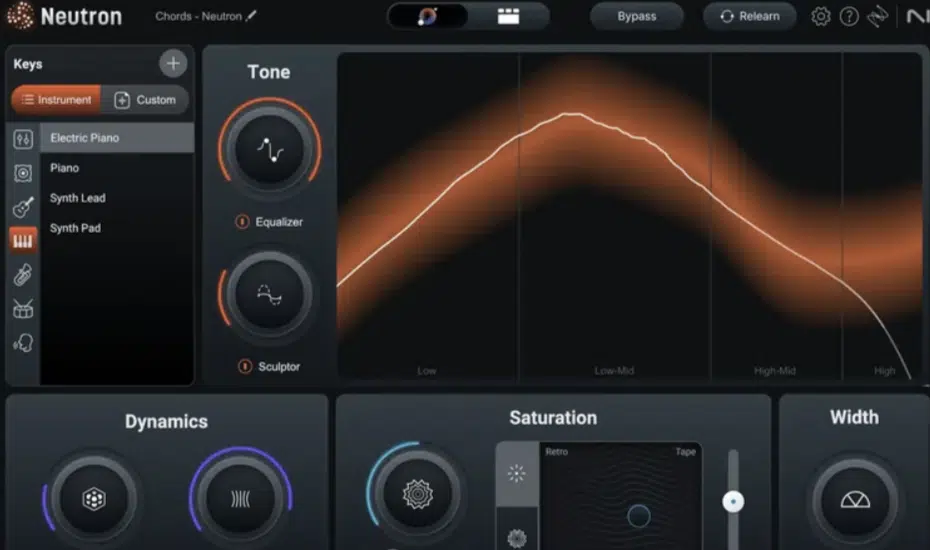Select the drums category icon
This screenshot has width=930, height=550.
pos(23,309)
